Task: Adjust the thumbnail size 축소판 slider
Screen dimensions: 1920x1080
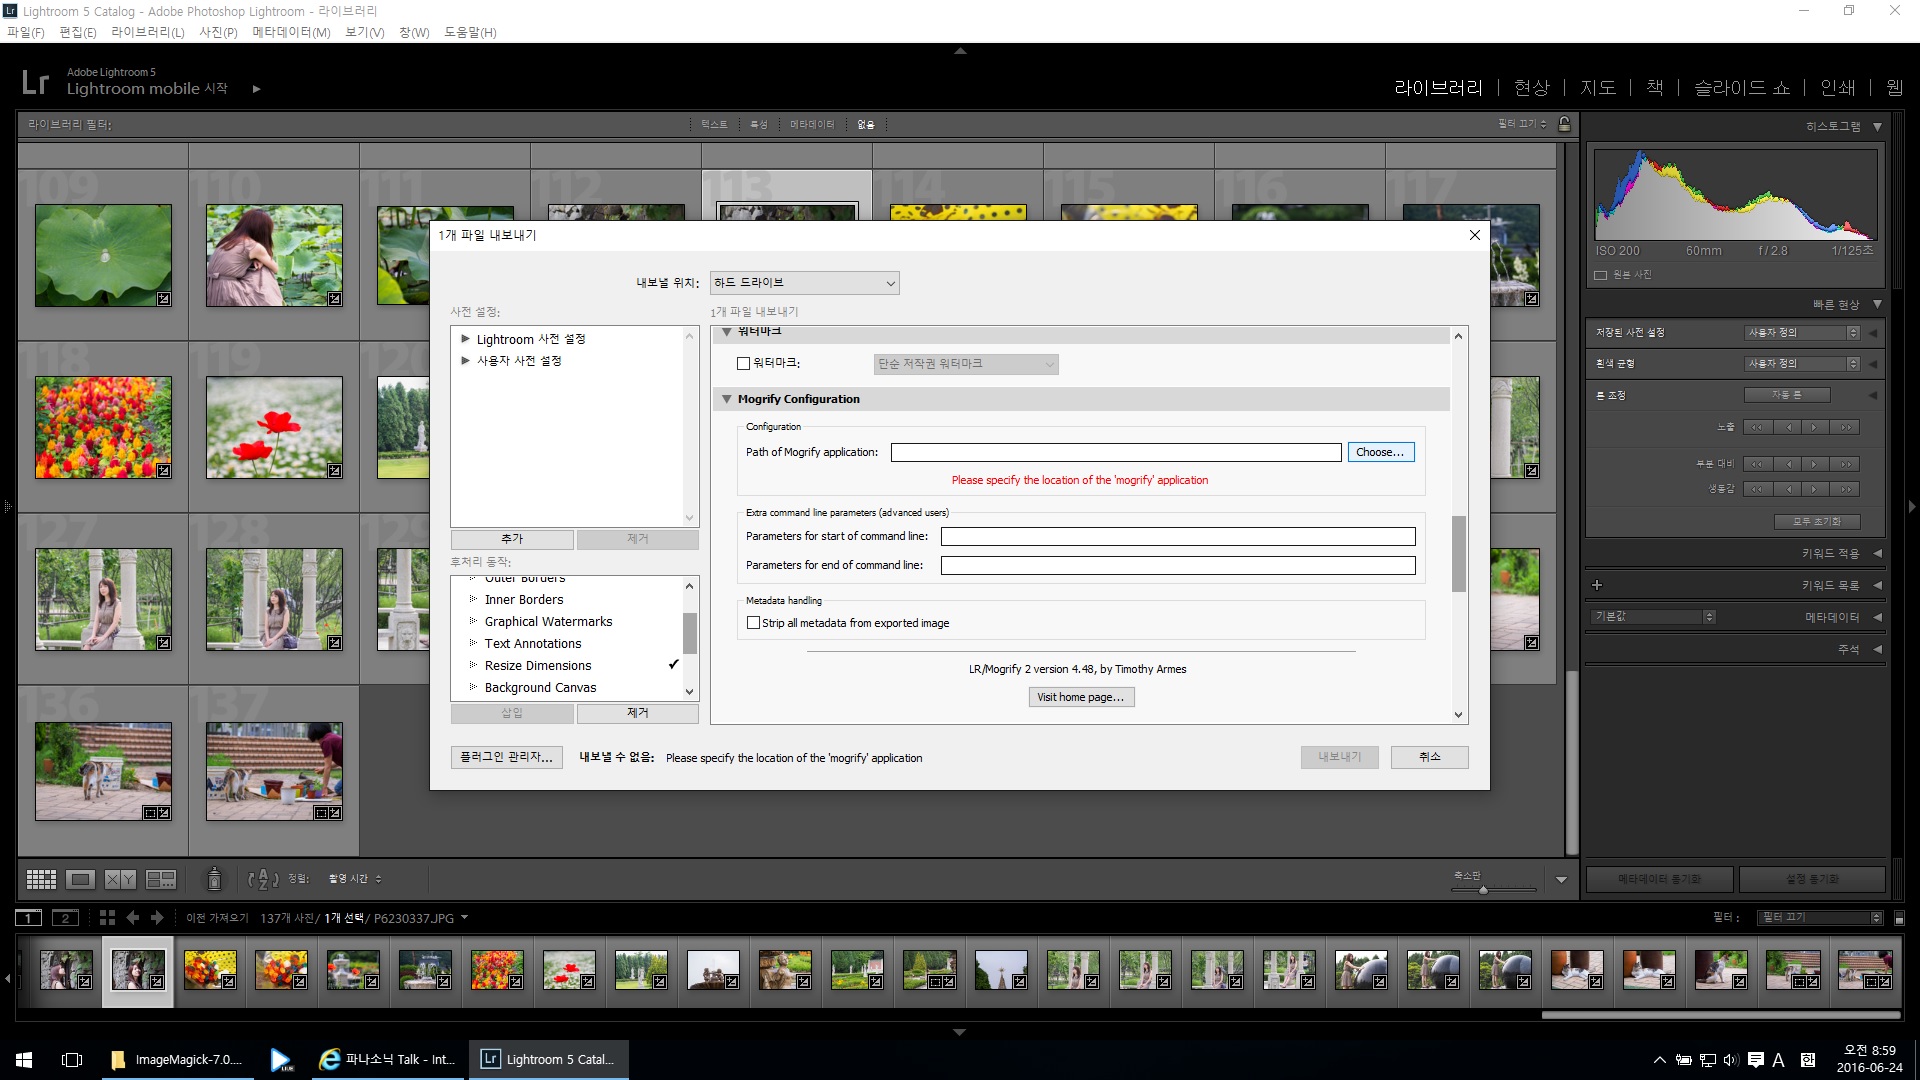Action: coord(1483,889)
